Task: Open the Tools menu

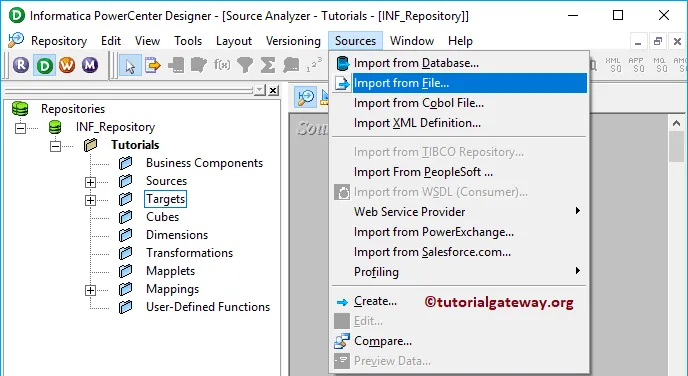Action: [x=188, y=41]
